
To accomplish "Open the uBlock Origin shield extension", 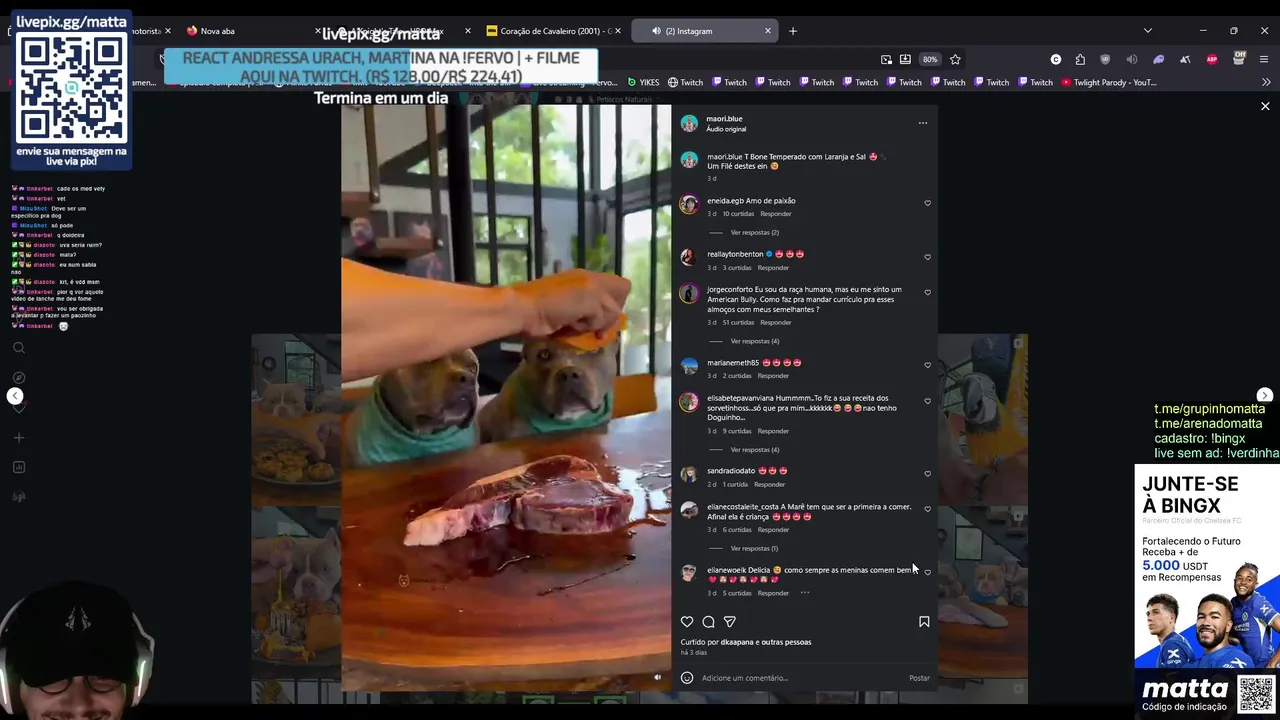I will point(1105,59).
